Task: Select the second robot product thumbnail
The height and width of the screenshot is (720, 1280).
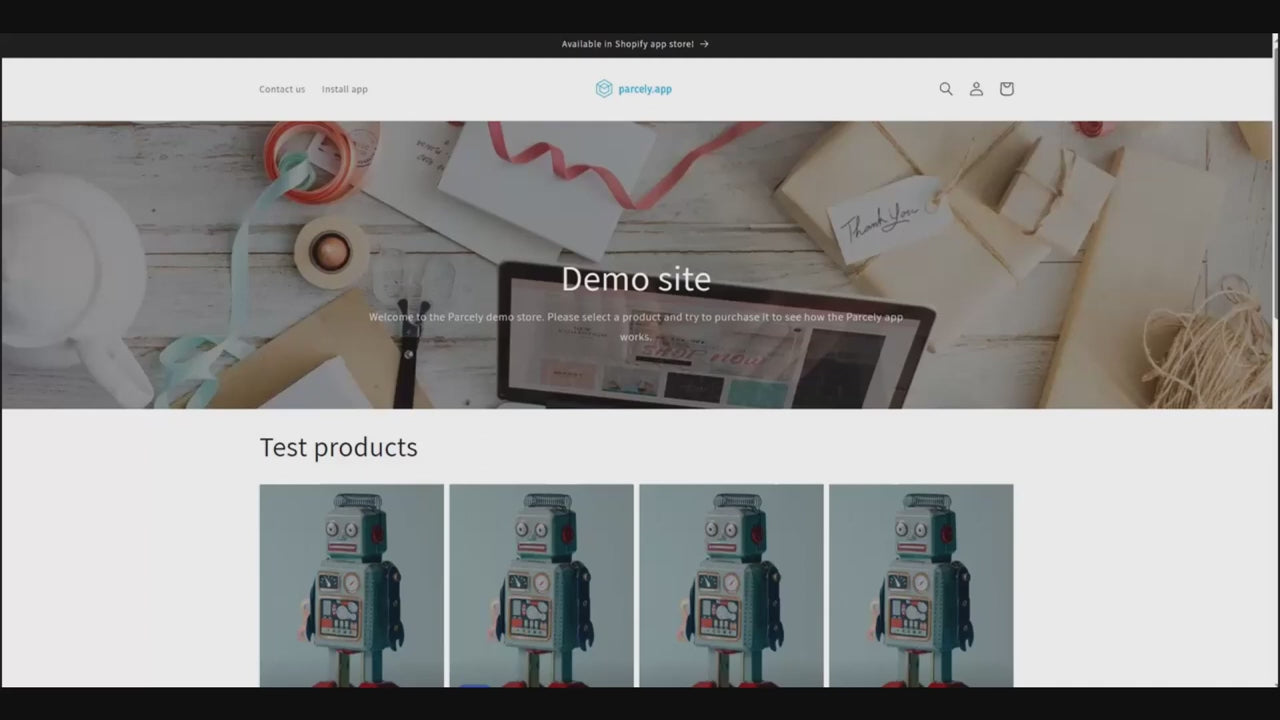Action: [x=541, y=585]
